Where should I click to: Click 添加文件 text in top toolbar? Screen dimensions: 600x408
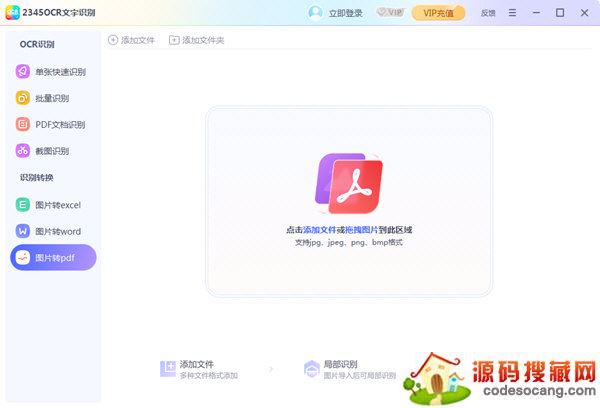pyautogui.click(x=138, y=40)
